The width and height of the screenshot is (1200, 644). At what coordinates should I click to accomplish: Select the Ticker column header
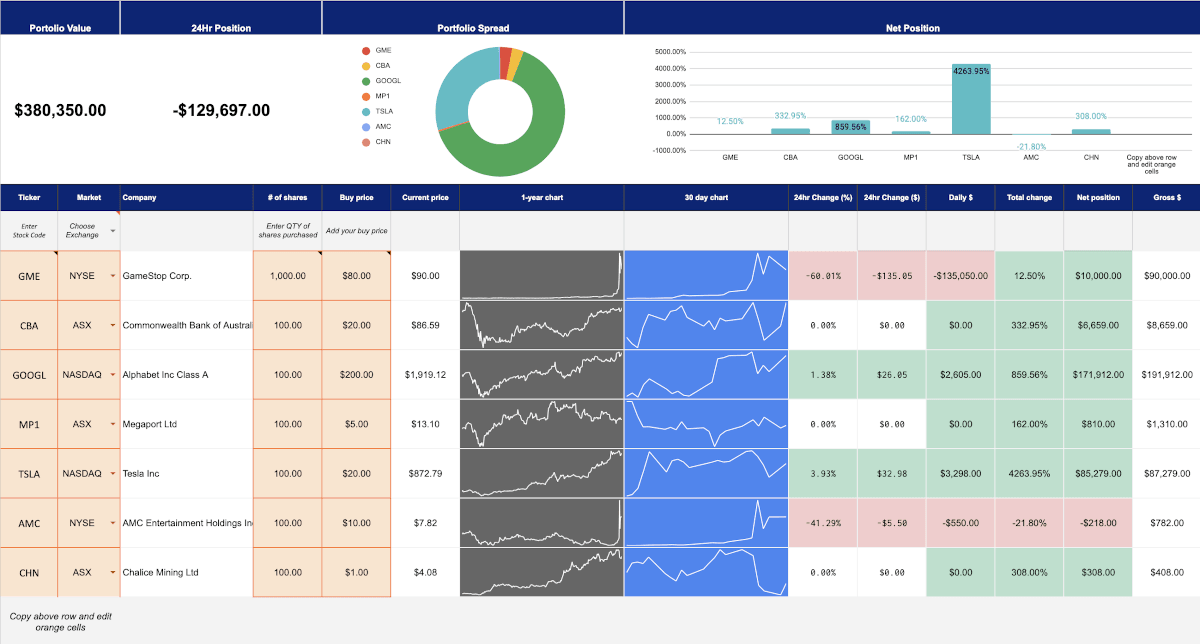coord(29,198)
